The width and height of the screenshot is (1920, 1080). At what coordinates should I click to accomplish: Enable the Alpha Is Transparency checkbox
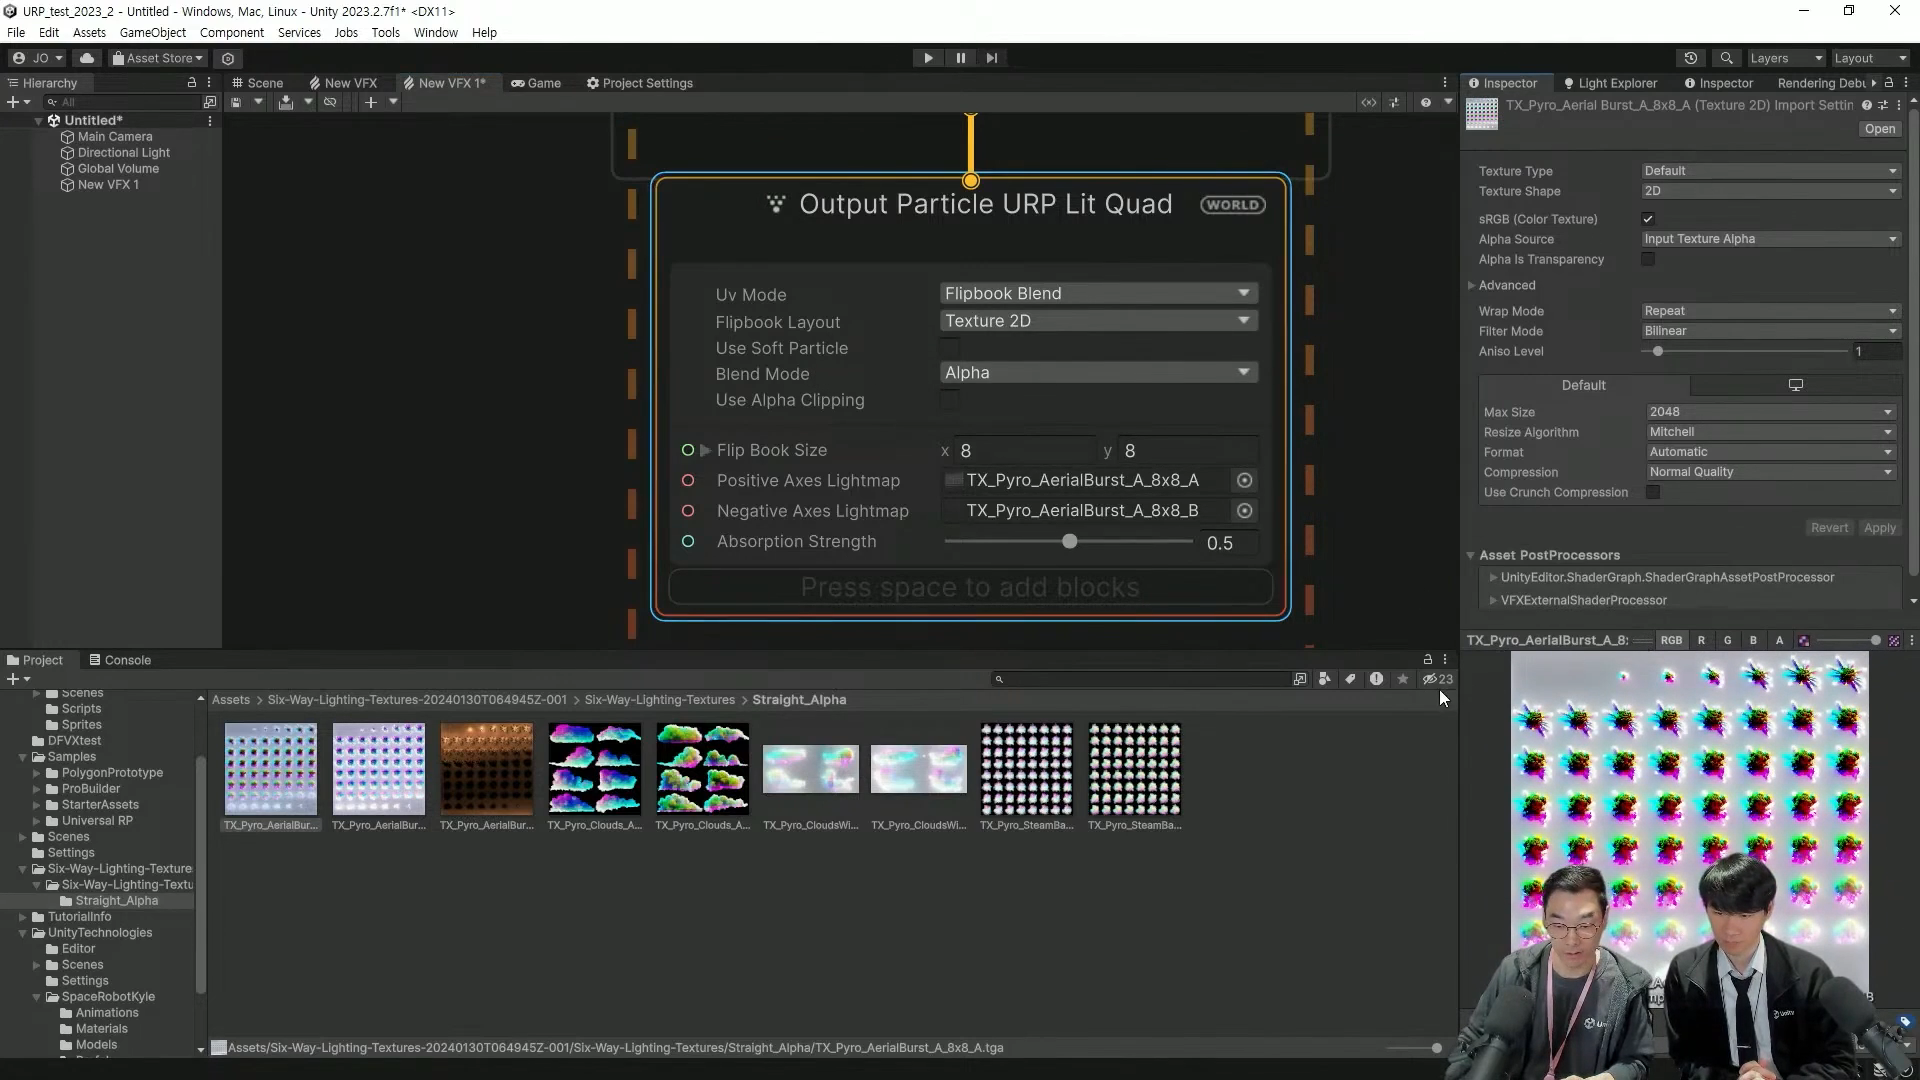tap(1648, 260)
